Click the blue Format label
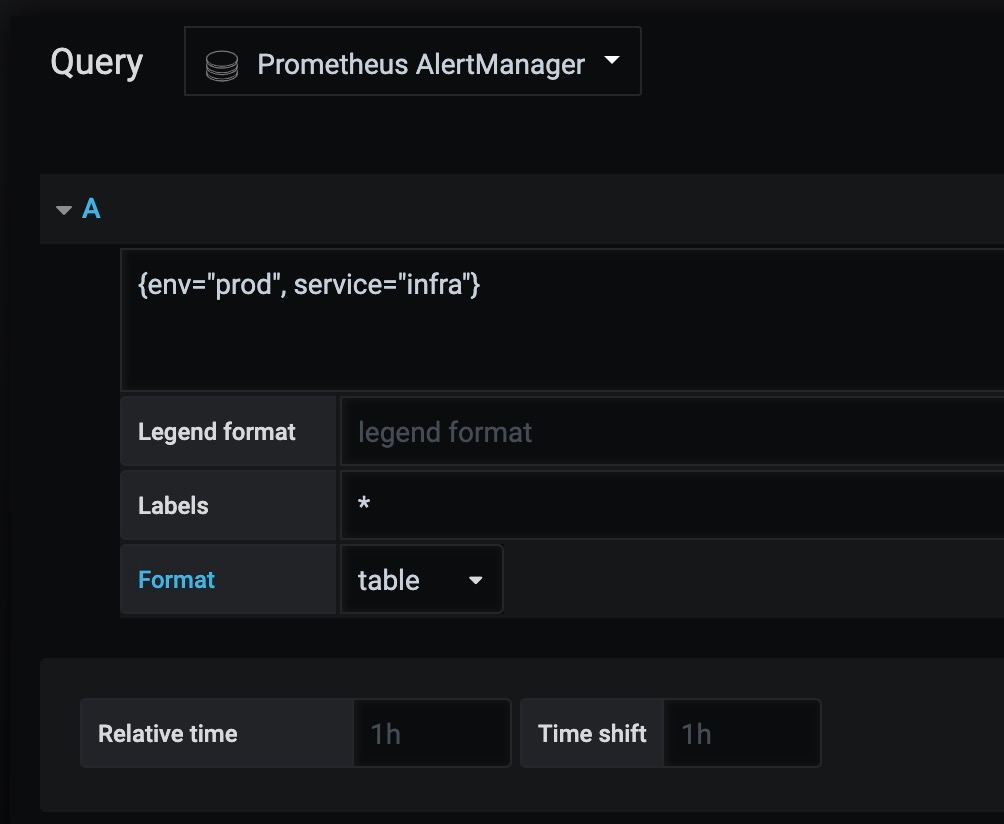This screenshot has height=824, width=1004. coord(176,579)
